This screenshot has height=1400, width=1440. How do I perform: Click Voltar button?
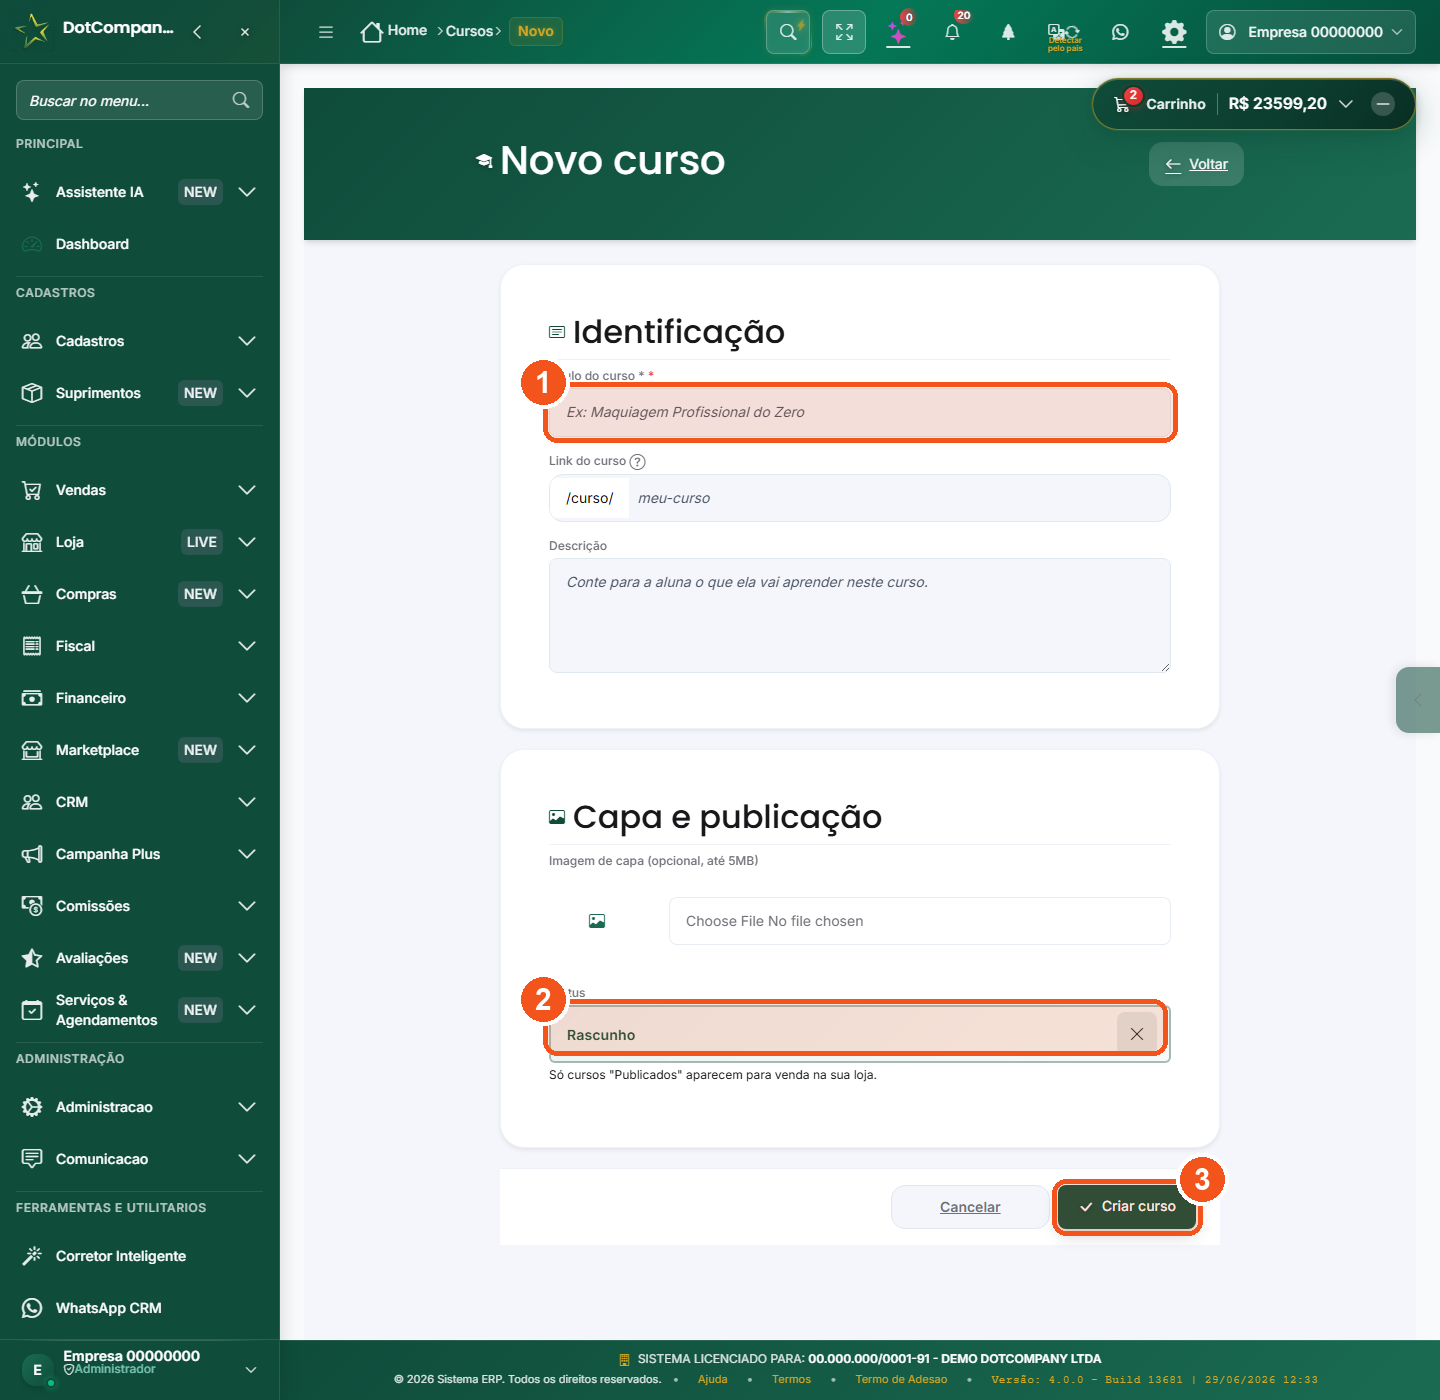coord(1196,164)
